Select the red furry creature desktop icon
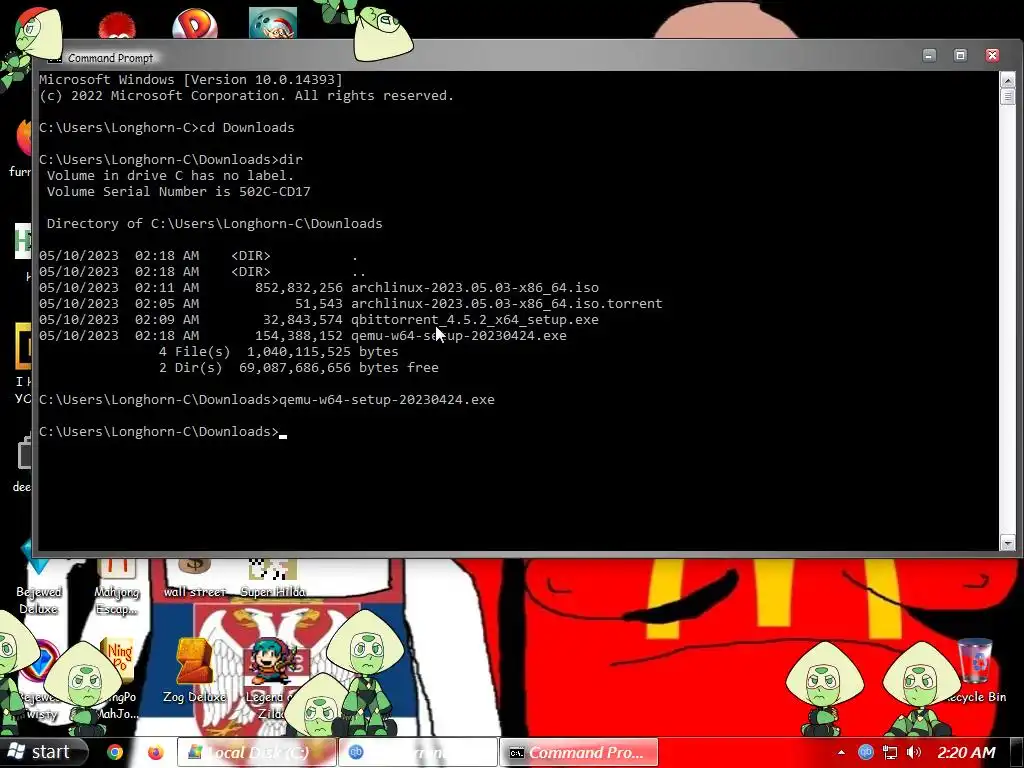 point(116,26)
